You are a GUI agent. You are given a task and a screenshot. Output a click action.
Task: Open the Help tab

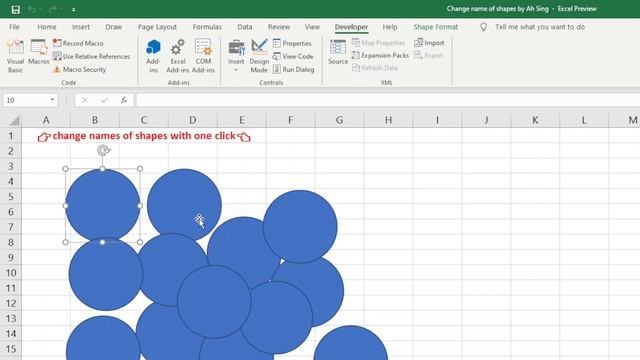coord(389,27)
